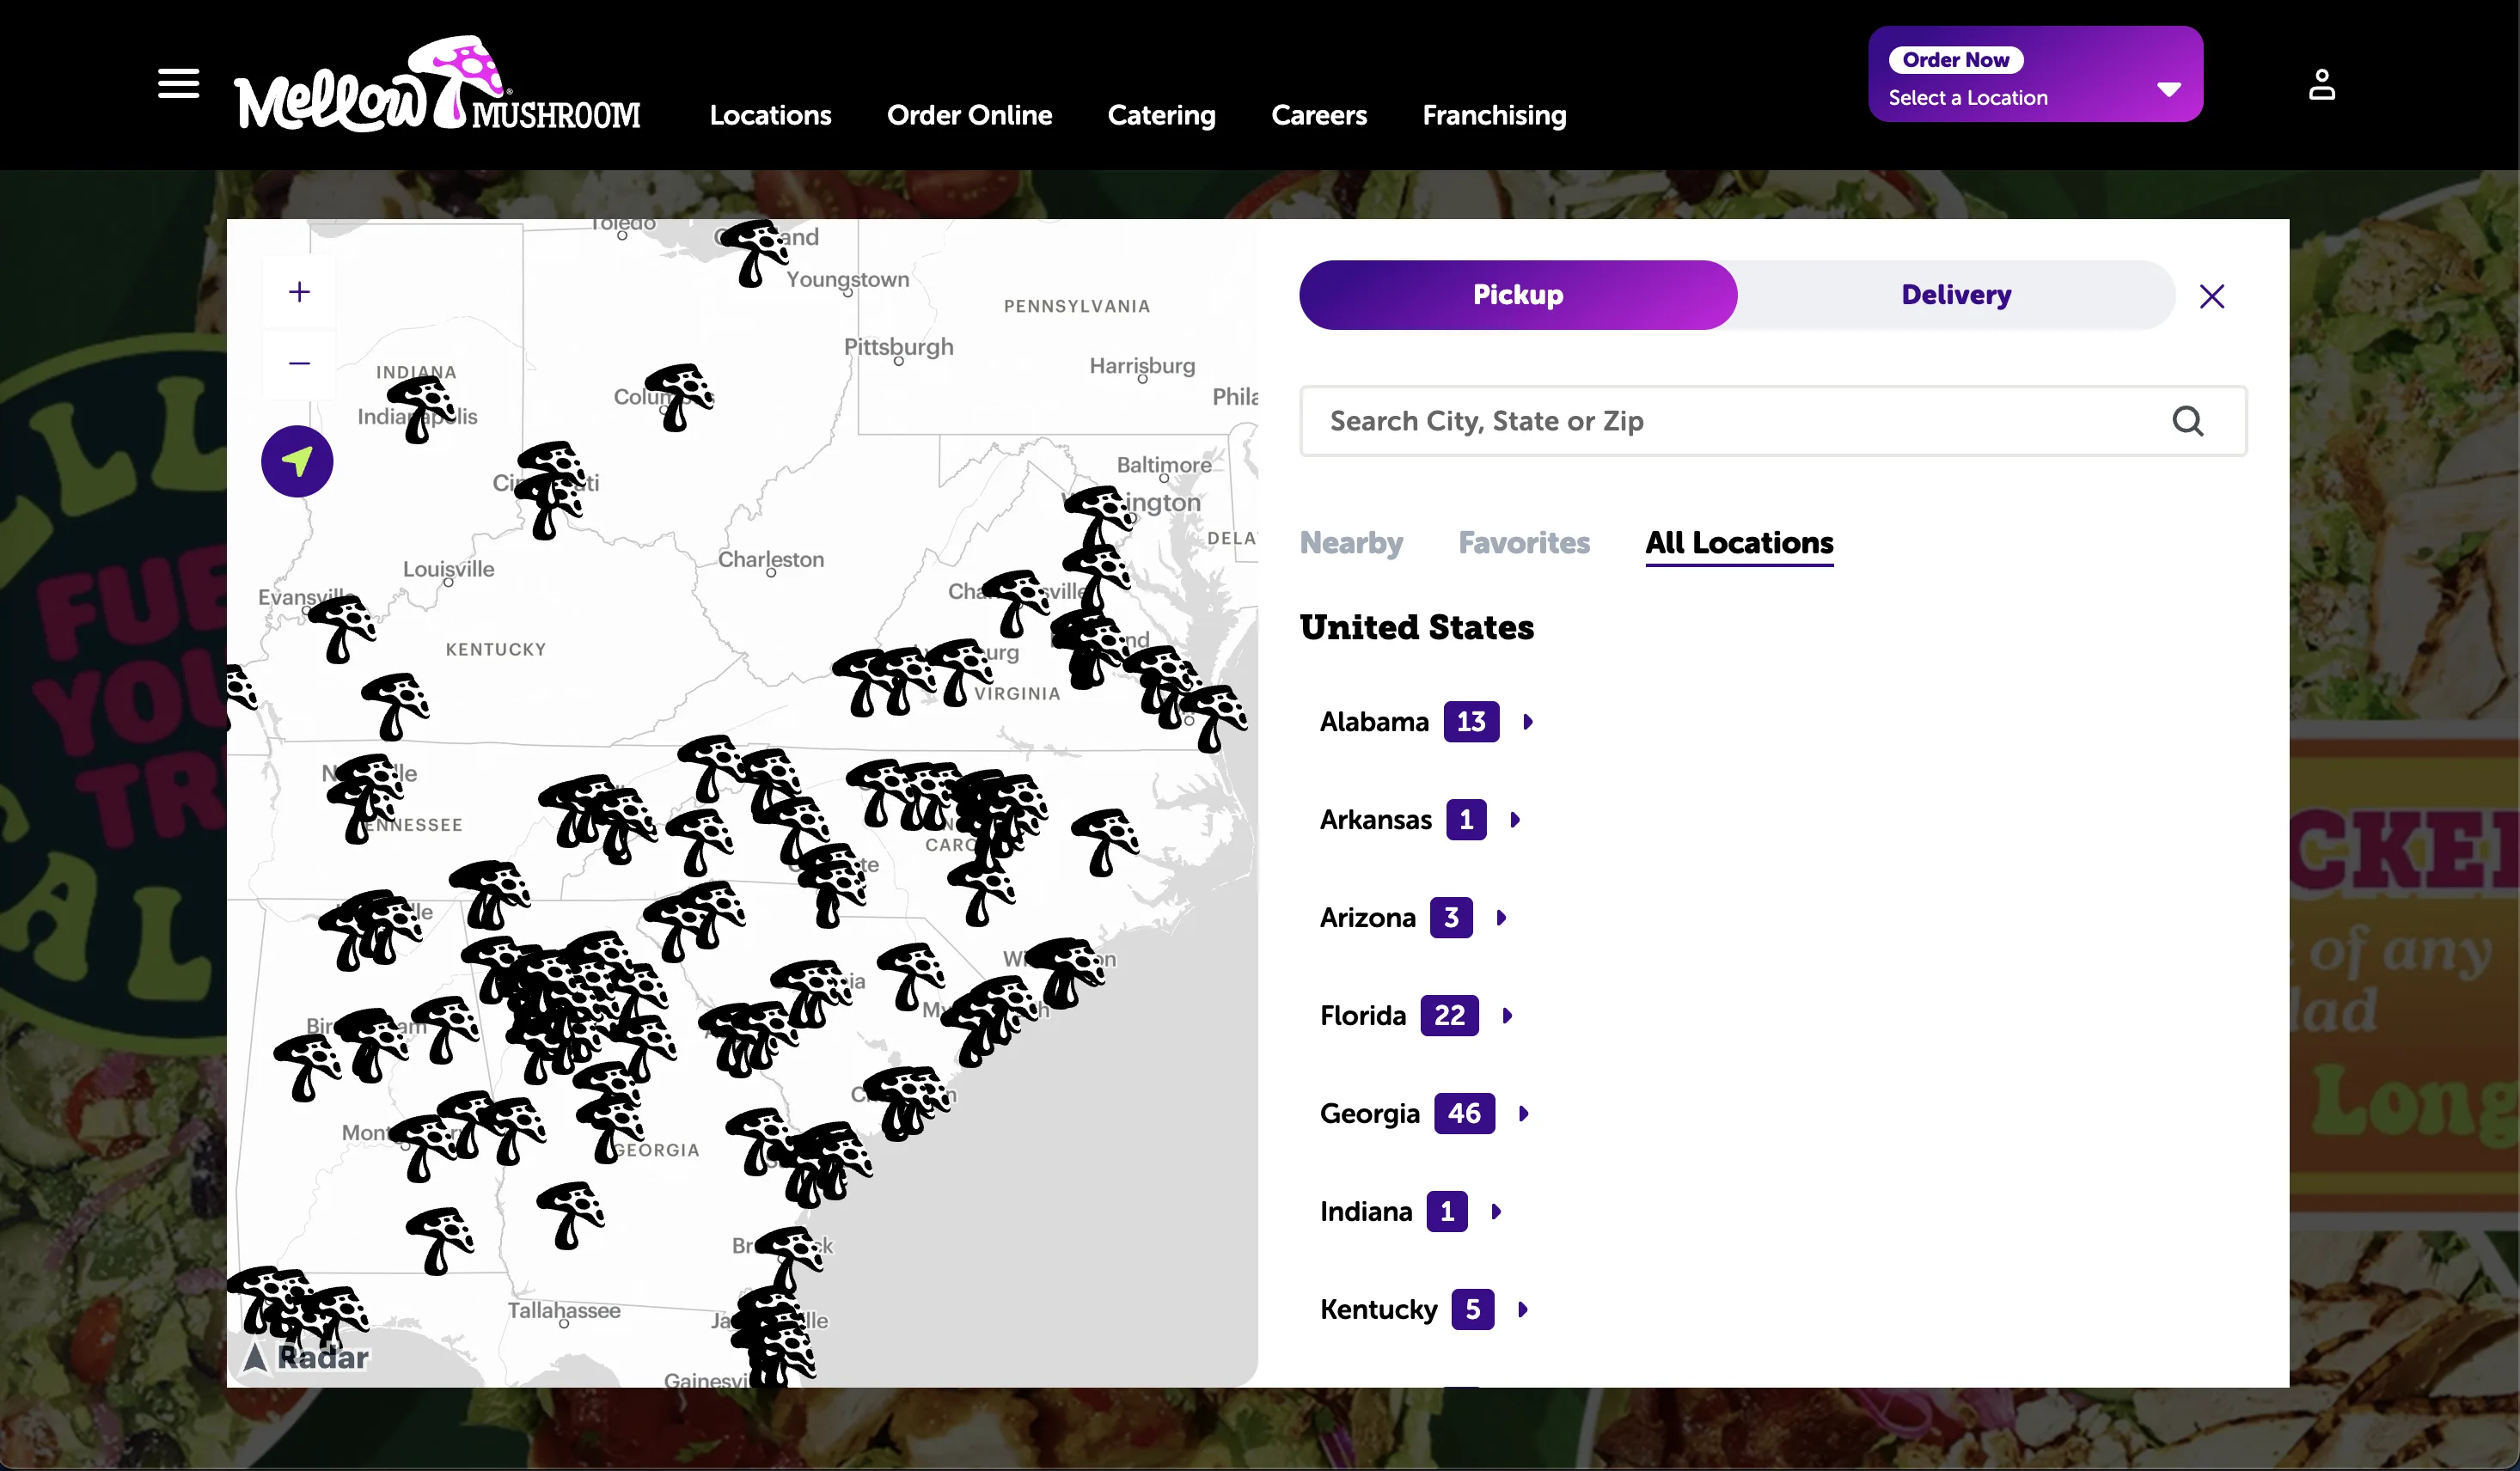Click the Radar attribution logo

[x=307, y=1357]
